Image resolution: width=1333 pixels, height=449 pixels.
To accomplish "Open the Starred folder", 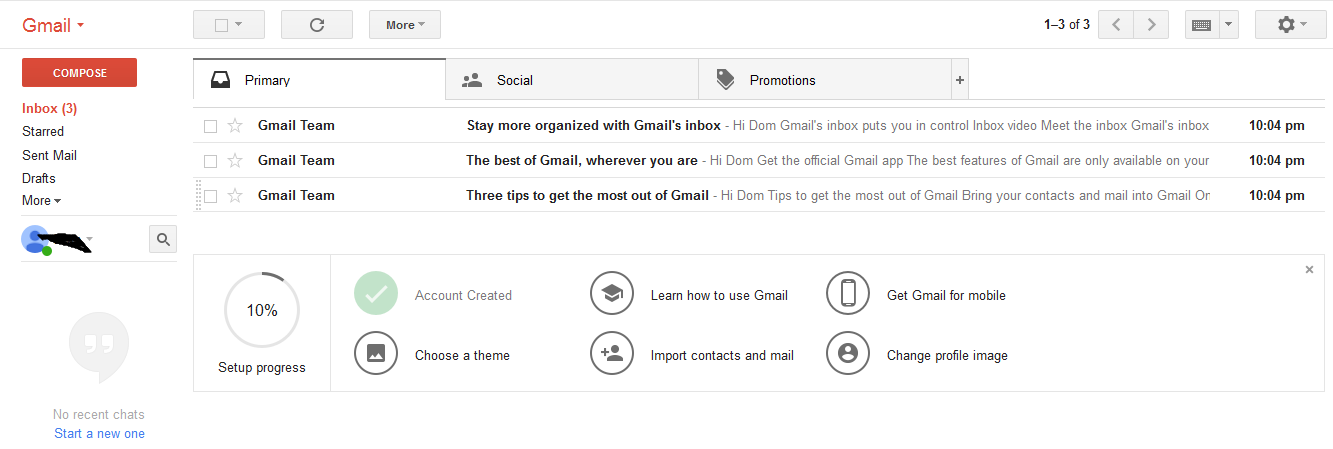I will [x=43, y=131].
